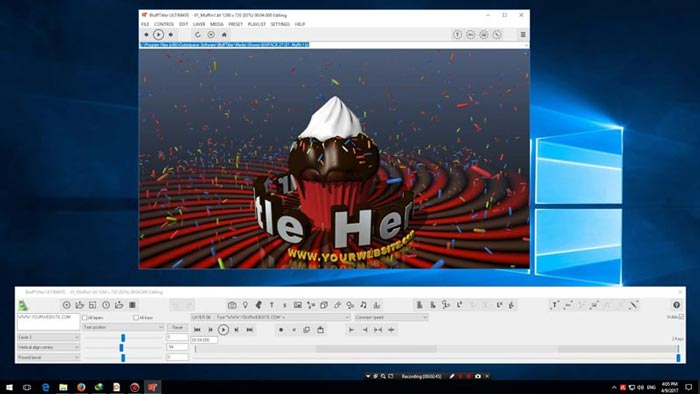Click the wand icon in the effects toolbar

click(x=633, y=305)
